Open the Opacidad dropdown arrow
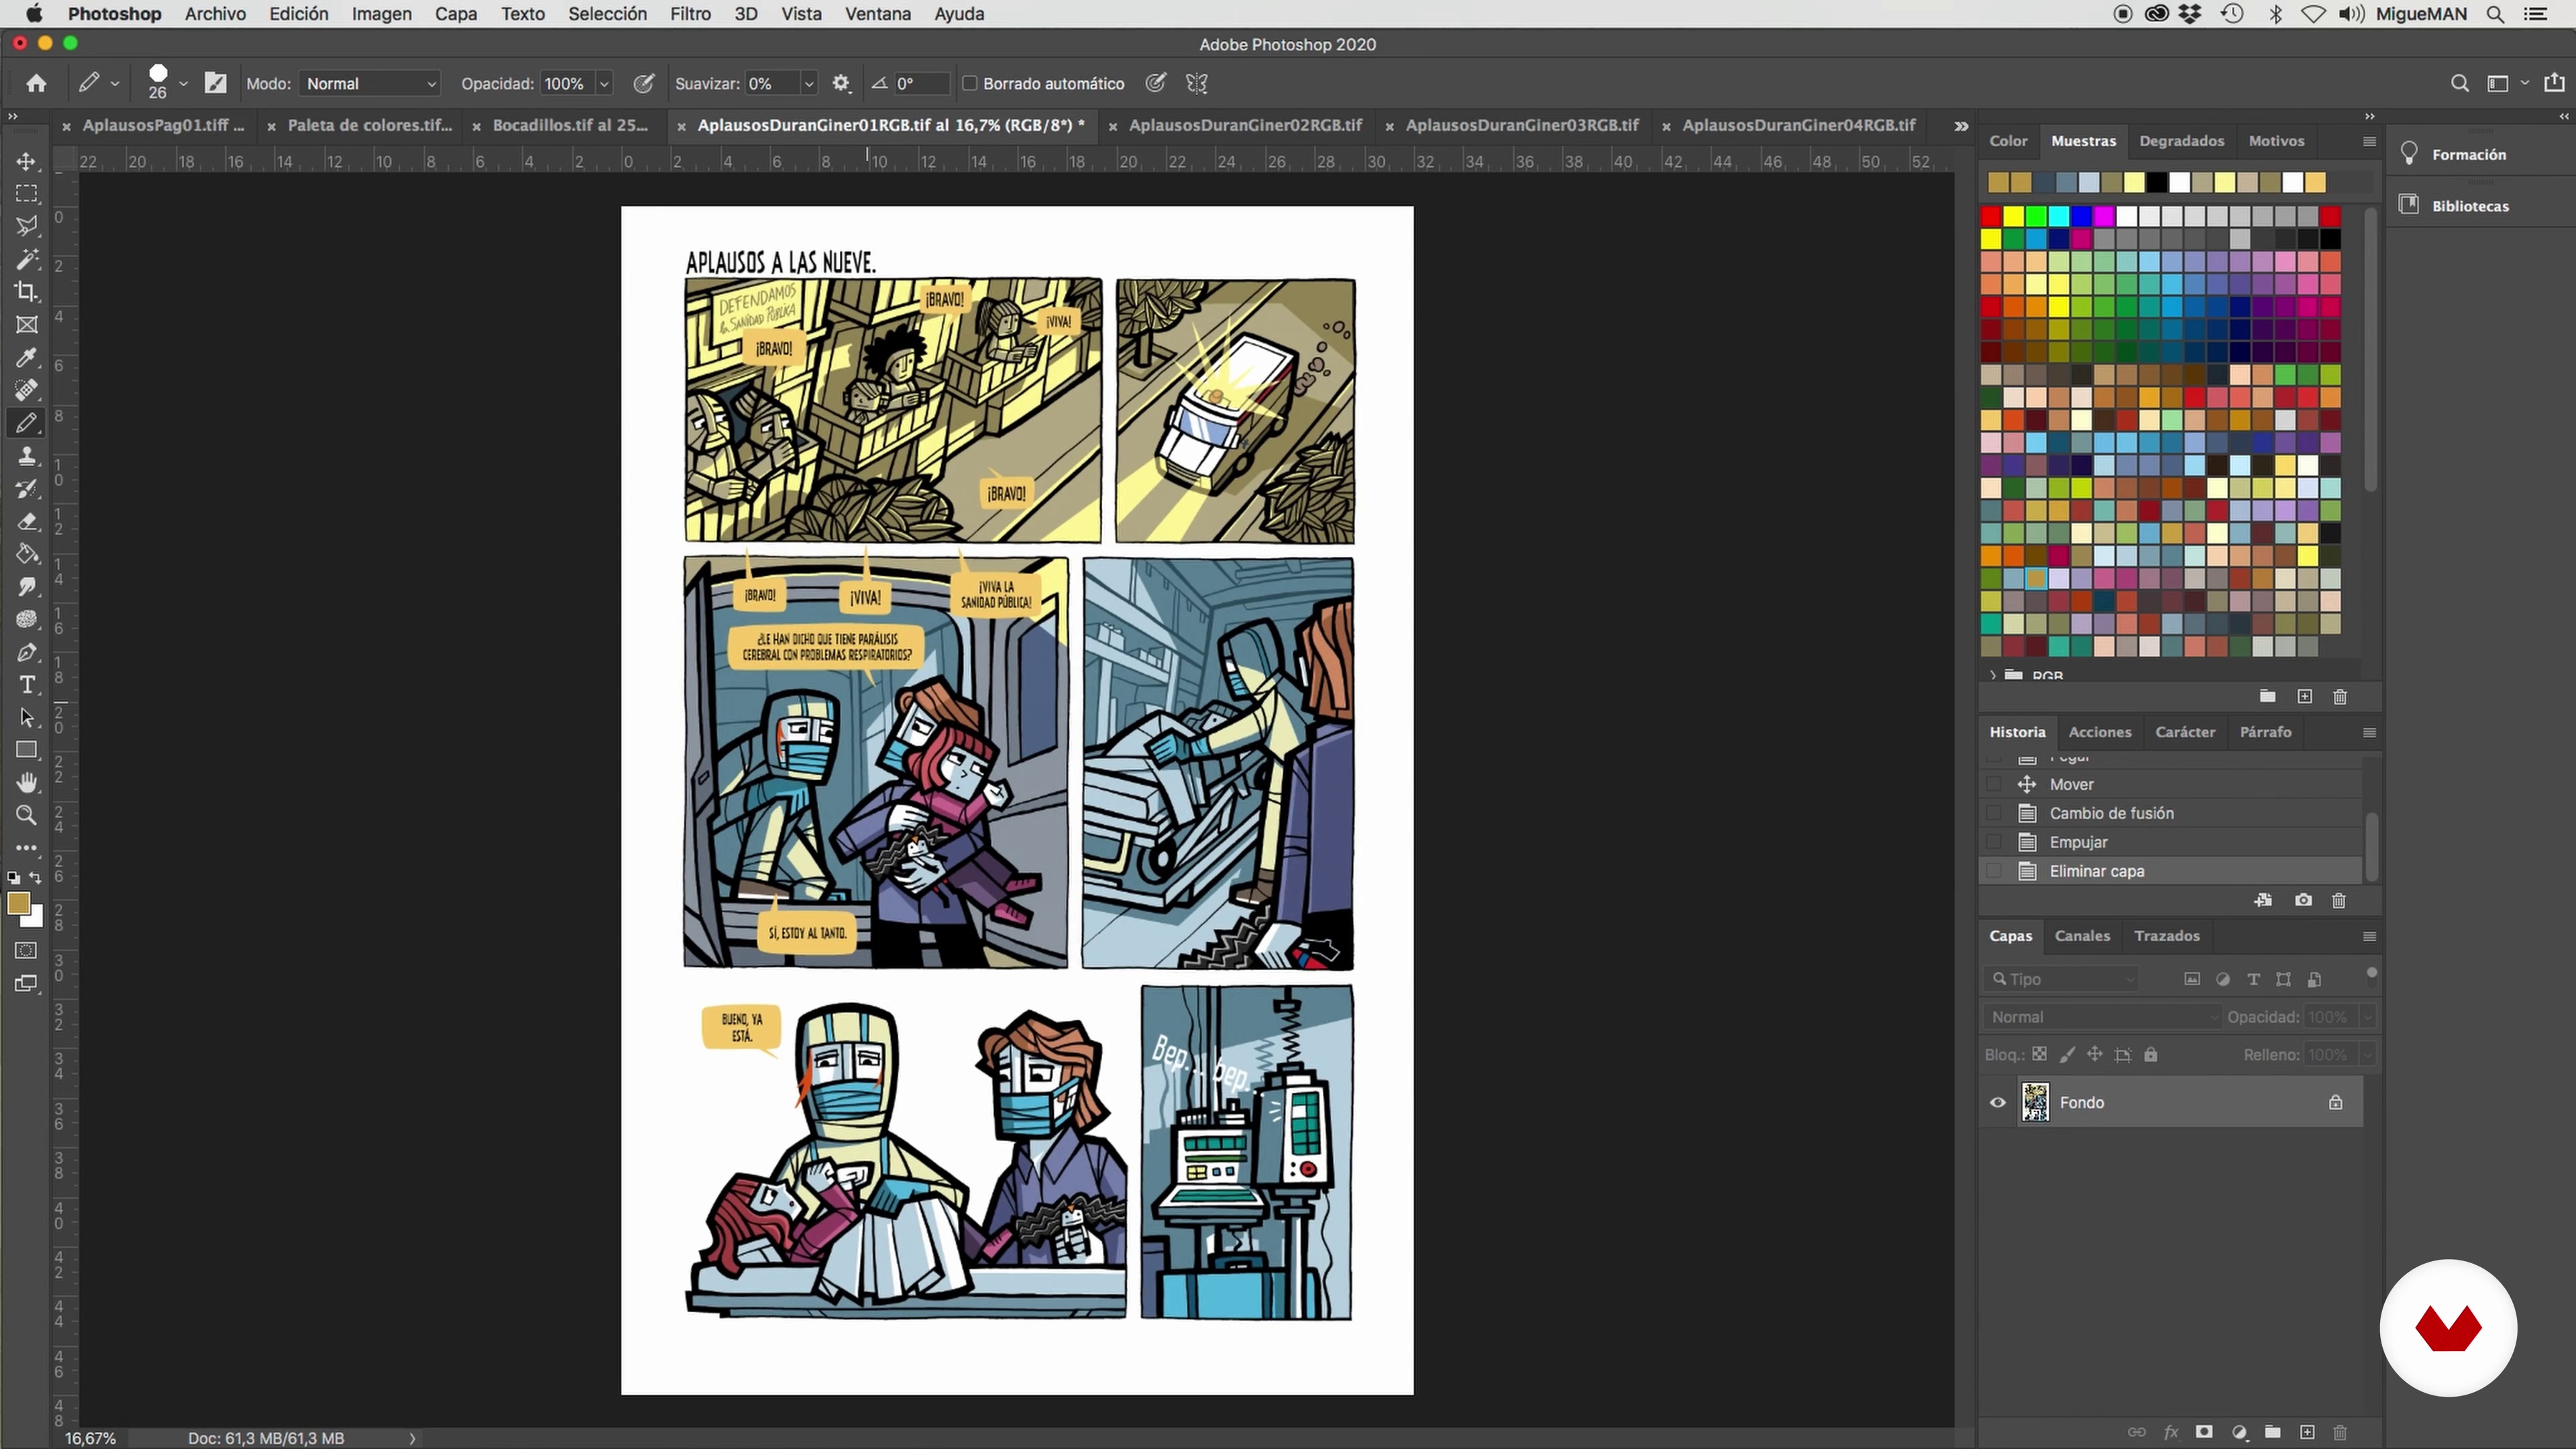Screen dimensions: 2576x1449 (604, 84)
